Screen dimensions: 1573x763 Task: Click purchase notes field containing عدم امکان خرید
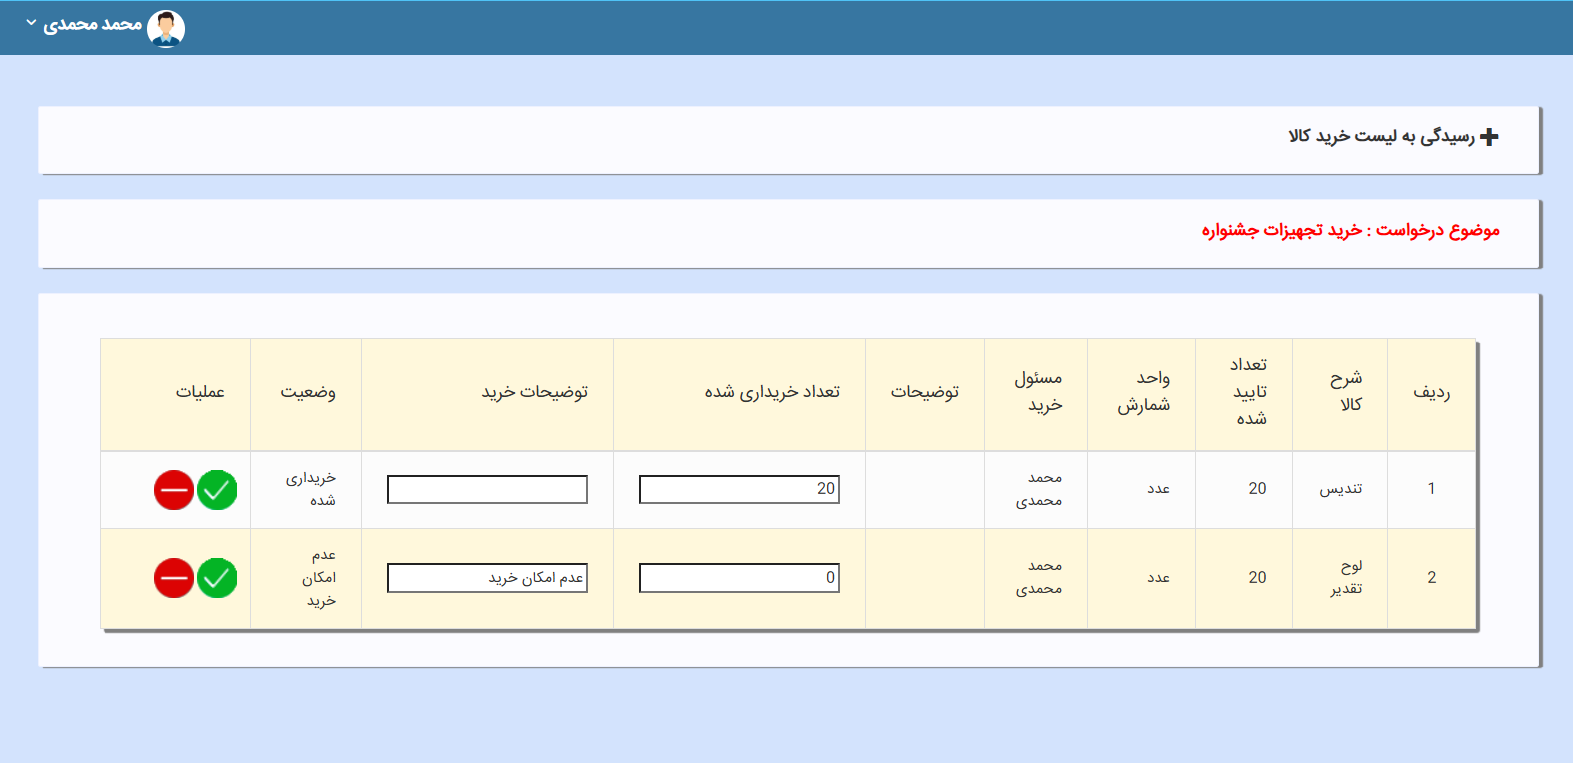487,578
